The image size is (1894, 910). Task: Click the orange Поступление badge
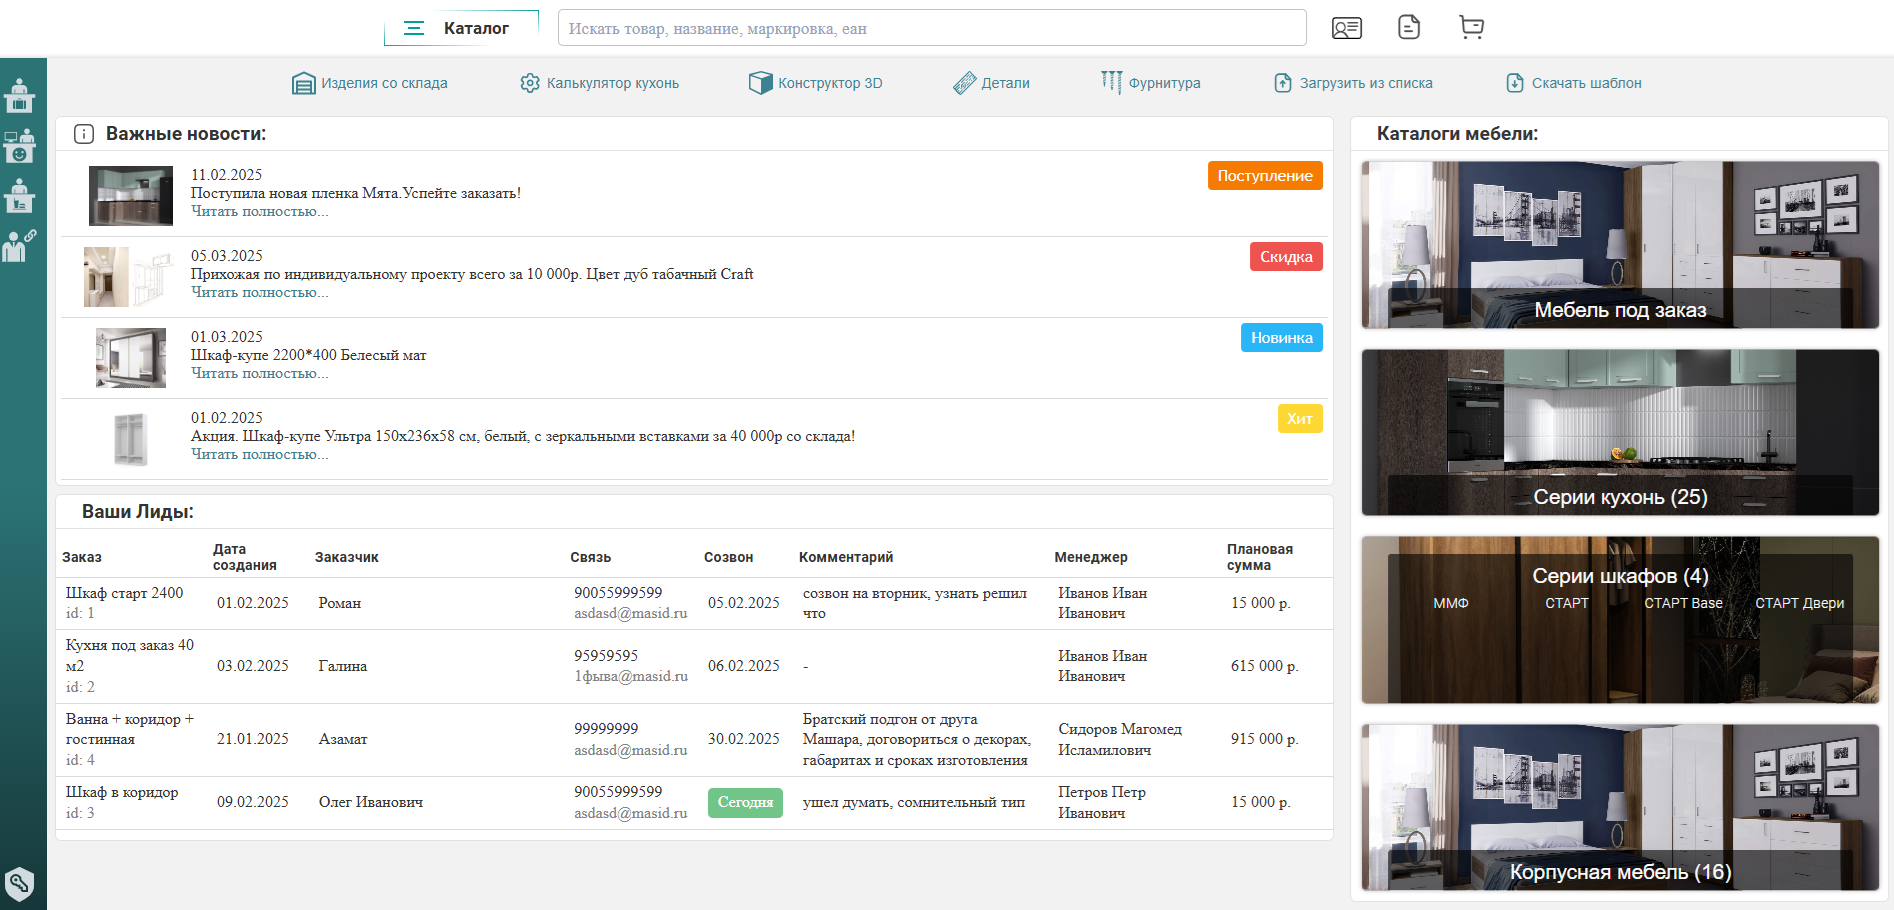[x=1265, y=176]
